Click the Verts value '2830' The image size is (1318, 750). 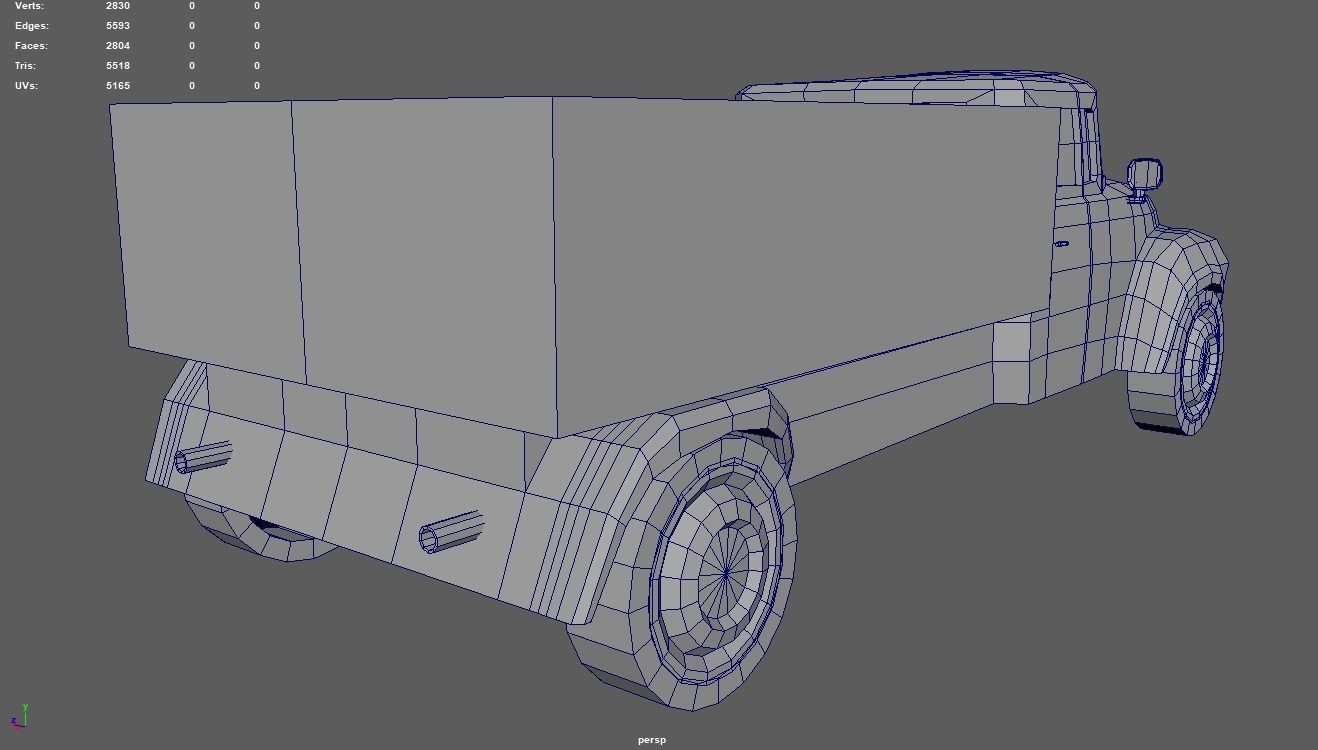[118, 6]
